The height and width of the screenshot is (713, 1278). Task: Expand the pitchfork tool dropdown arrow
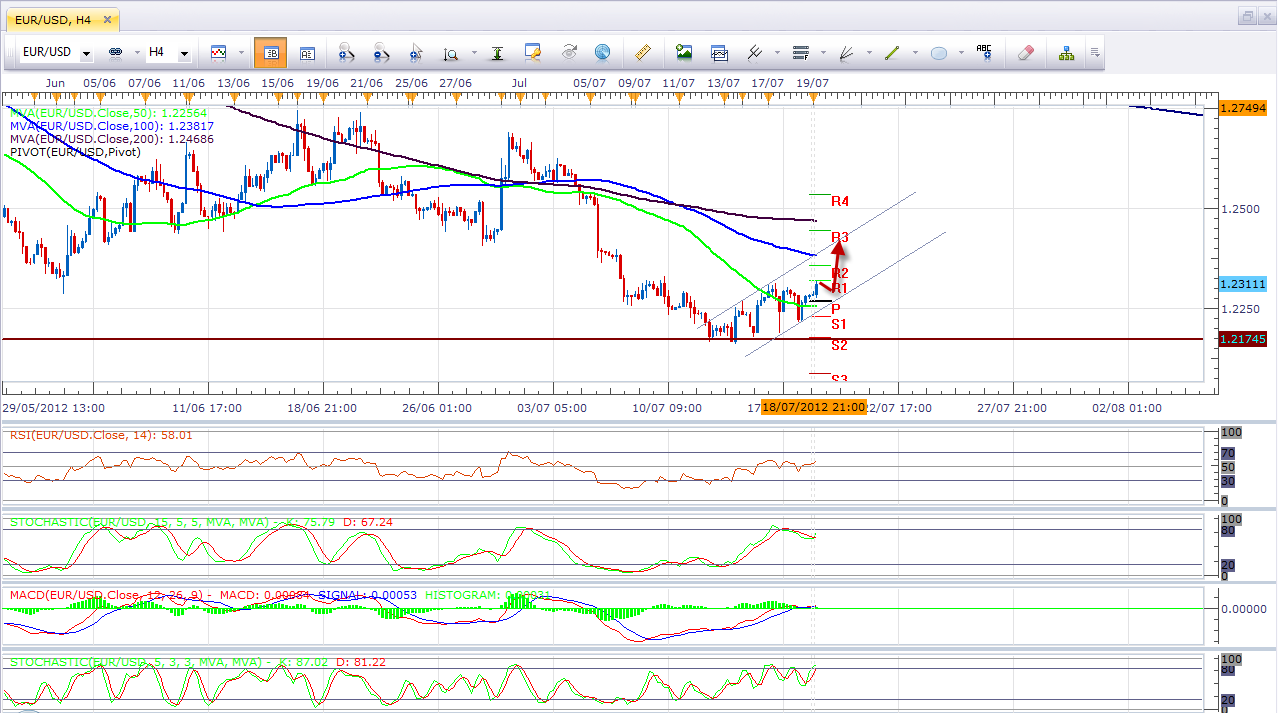click(776, 53)
